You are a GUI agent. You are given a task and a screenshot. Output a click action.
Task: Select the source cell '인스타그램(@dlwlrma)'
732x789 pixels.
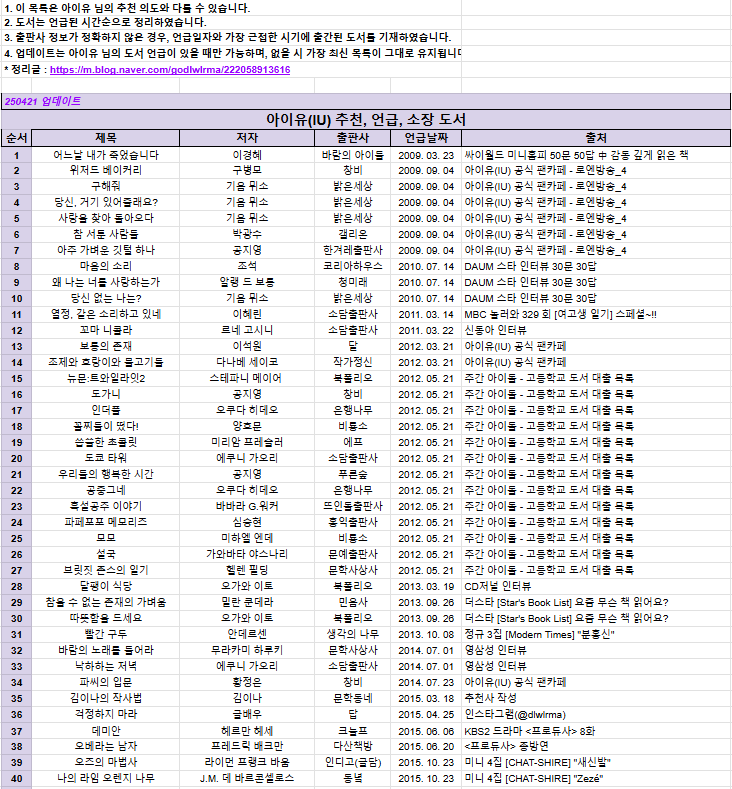click(596, 715)
